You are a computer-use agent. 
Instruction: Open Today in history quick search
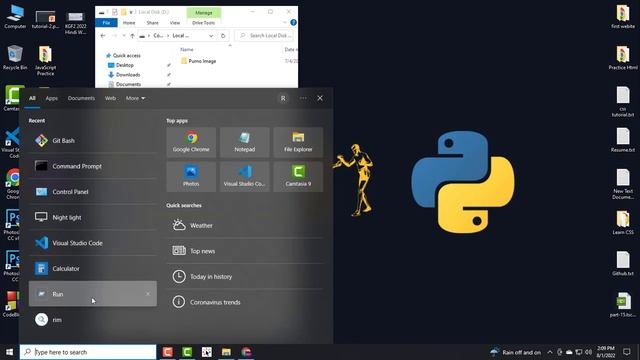(244, 276)
